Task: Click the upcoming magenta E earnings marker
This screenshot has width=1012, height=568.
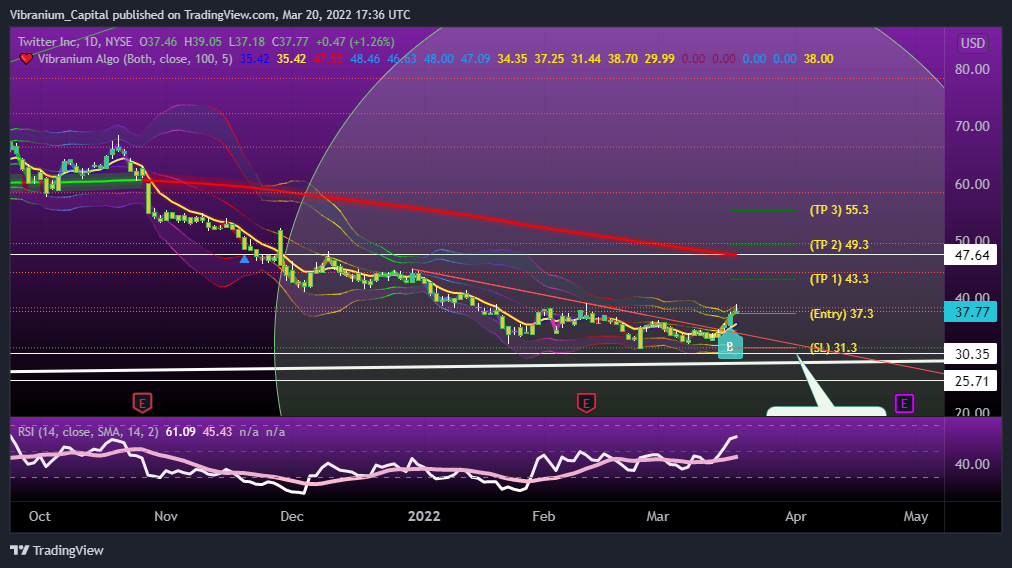Action: pyautogui.click(x=904, y=404)
